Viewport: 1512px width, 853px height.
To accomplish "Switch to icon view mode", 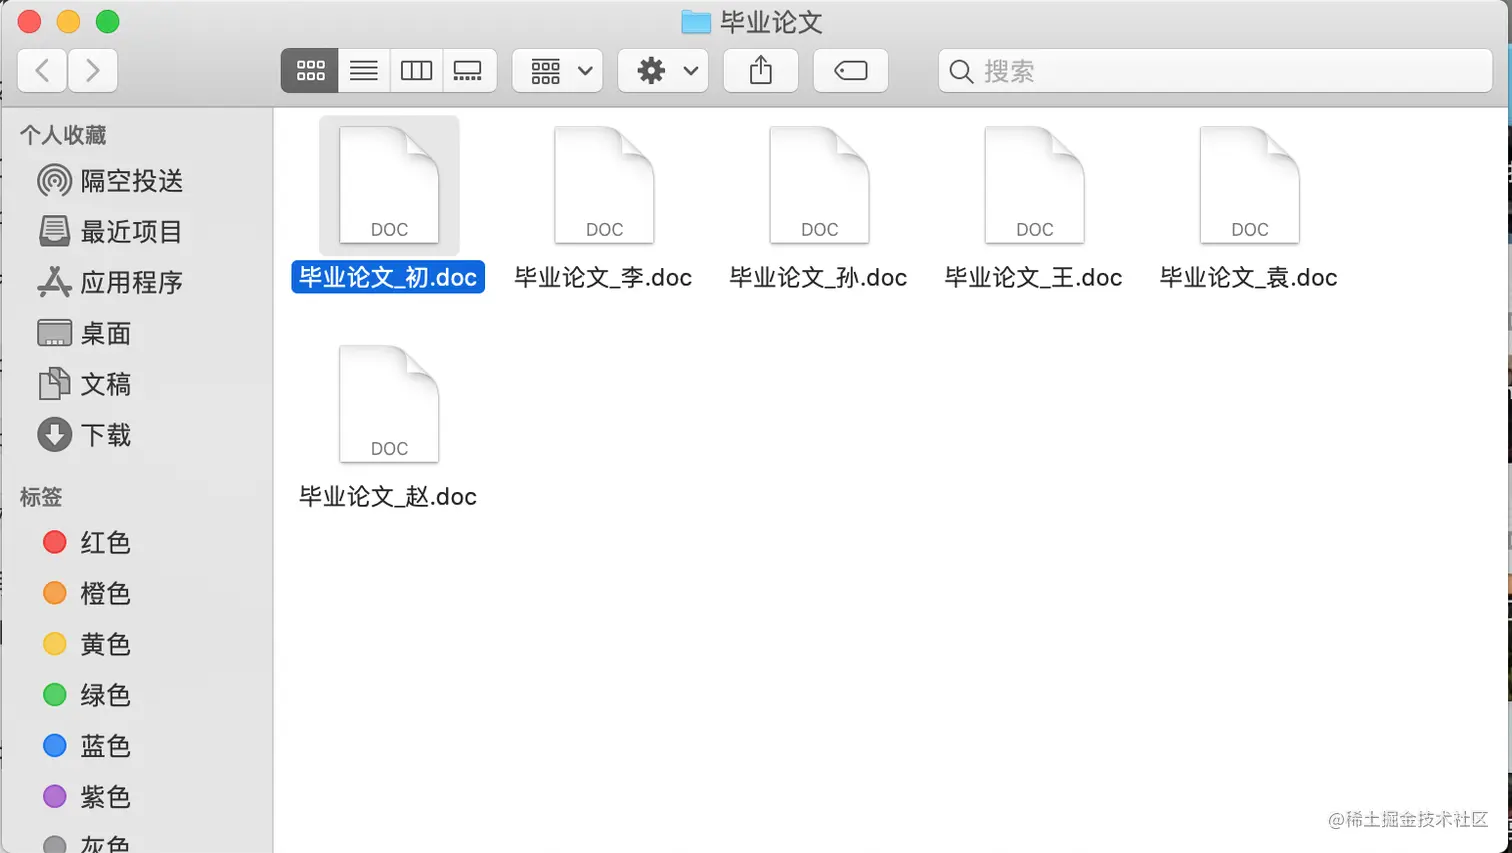I will (310, 70).
